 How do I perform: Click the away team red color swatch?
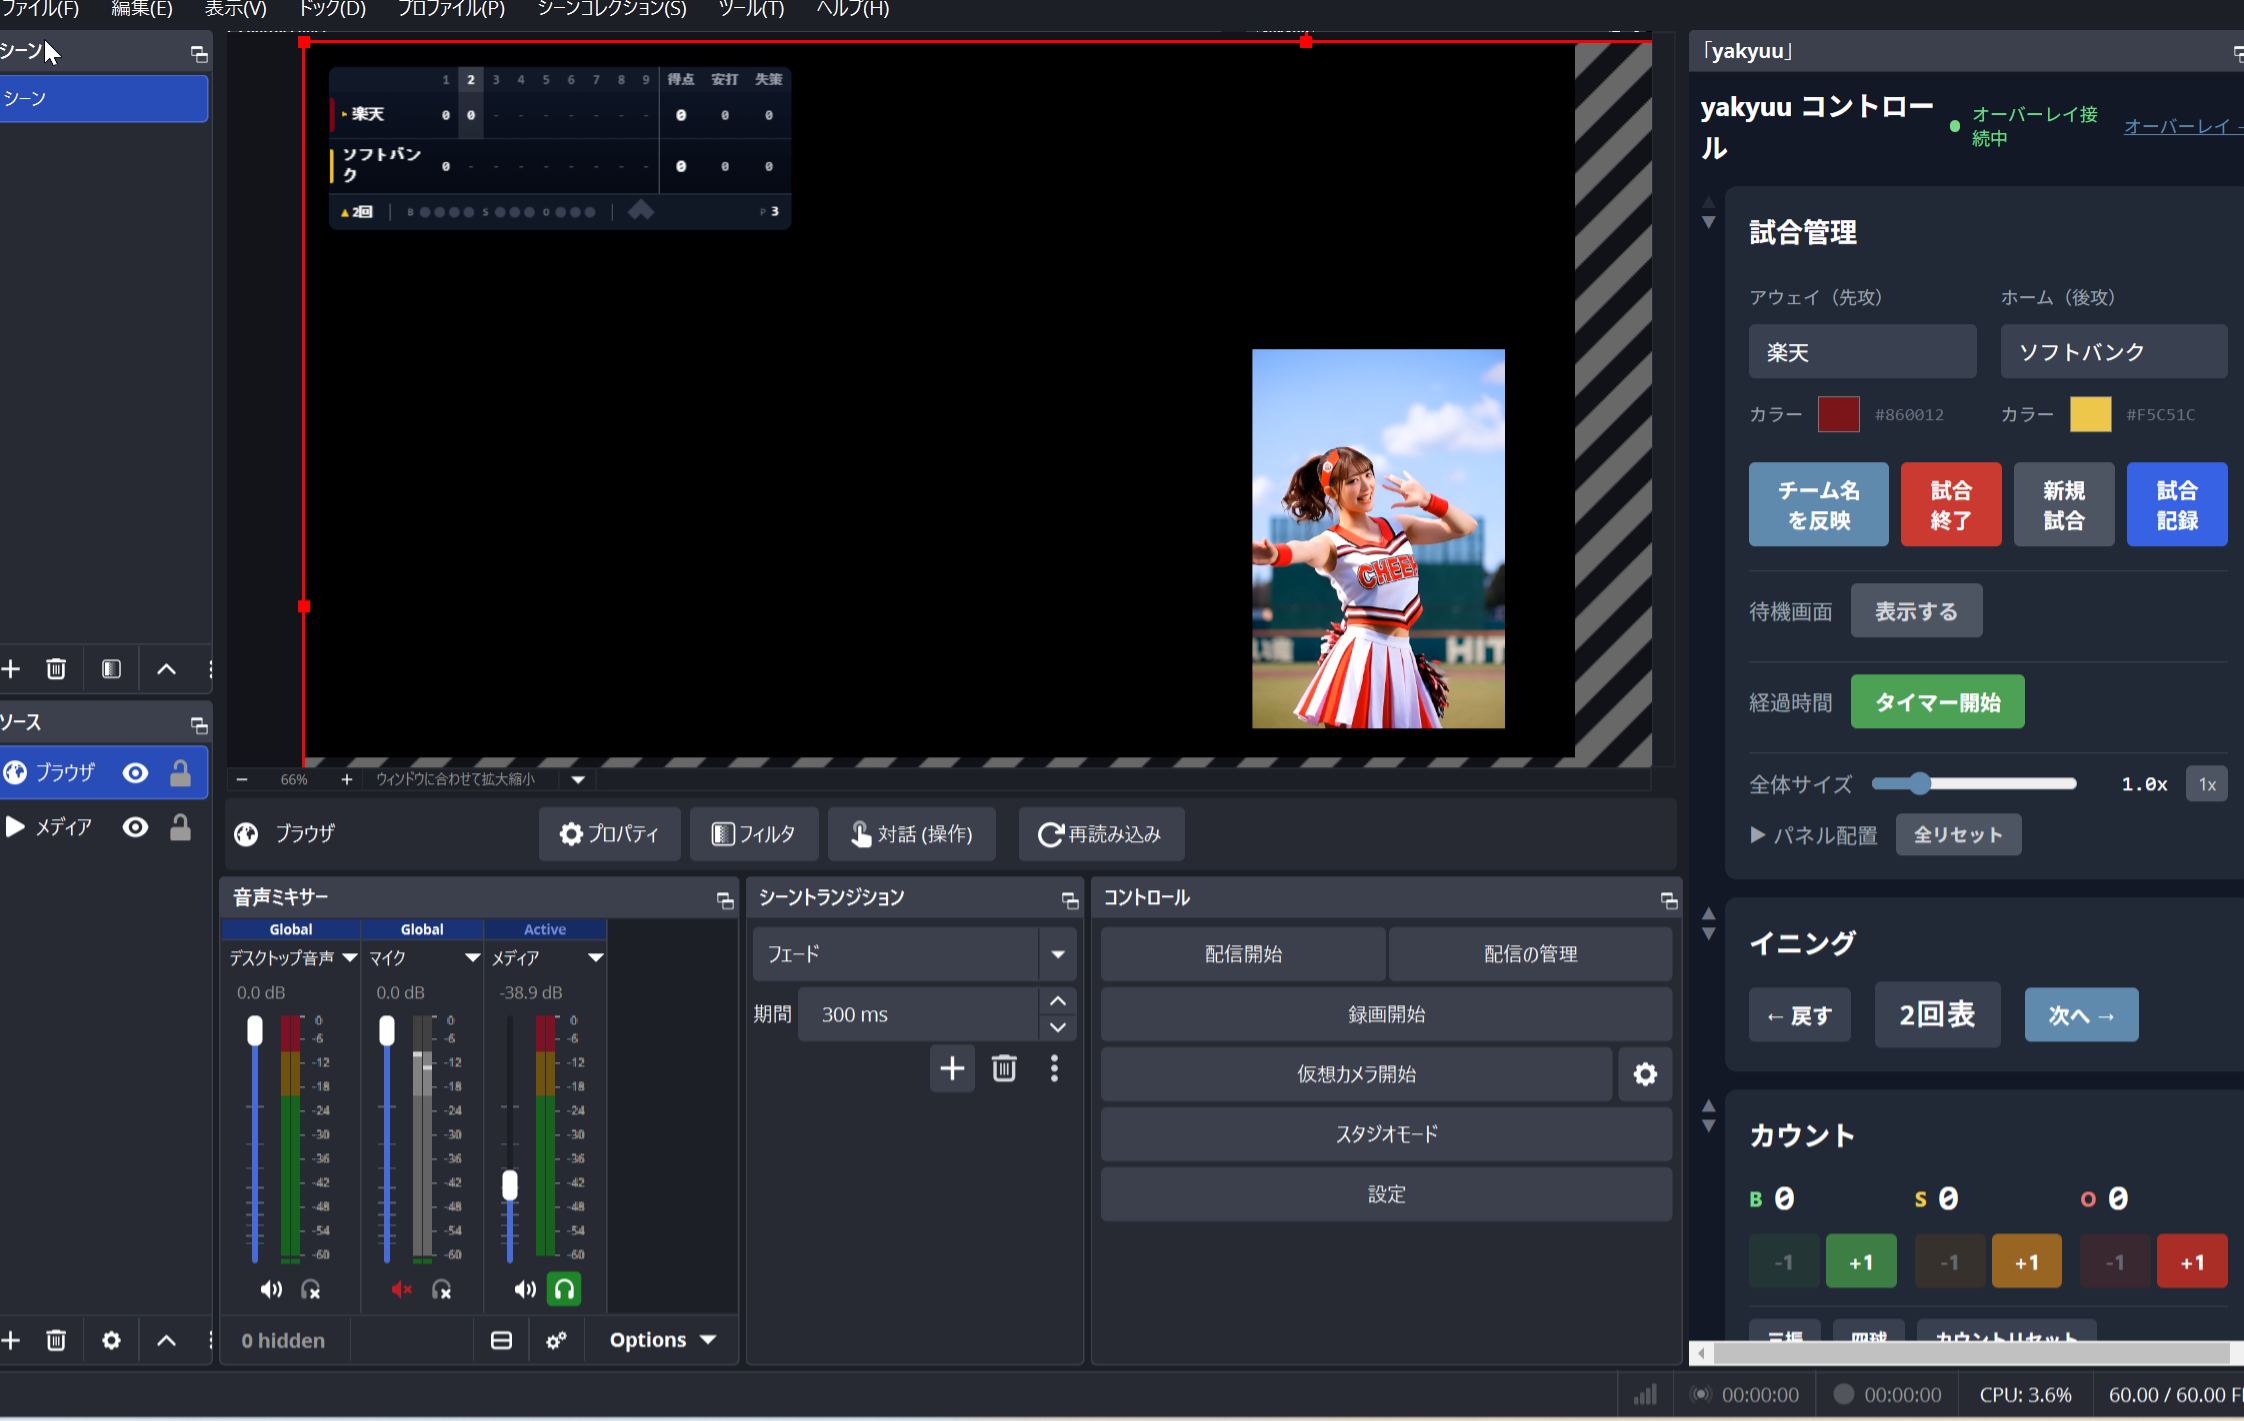(x=1838, y=414)
